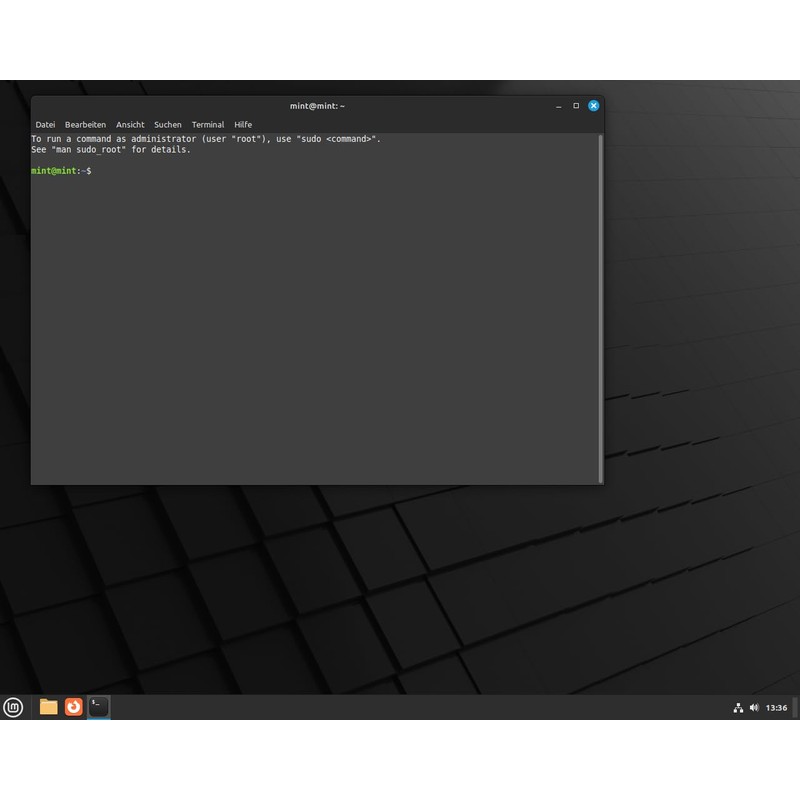Close the mint@mint terminal window

pos(593,106)
